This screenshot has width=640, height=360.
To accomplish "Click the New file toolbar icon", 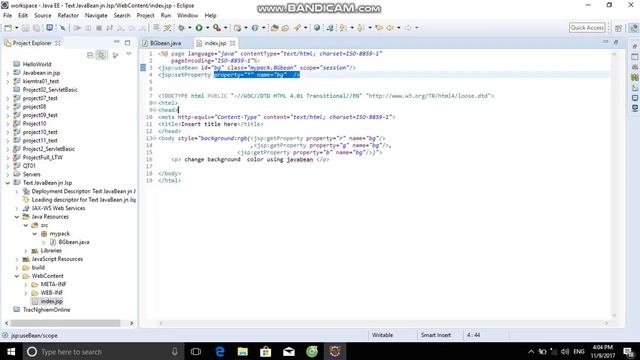I will coord(8,28).
